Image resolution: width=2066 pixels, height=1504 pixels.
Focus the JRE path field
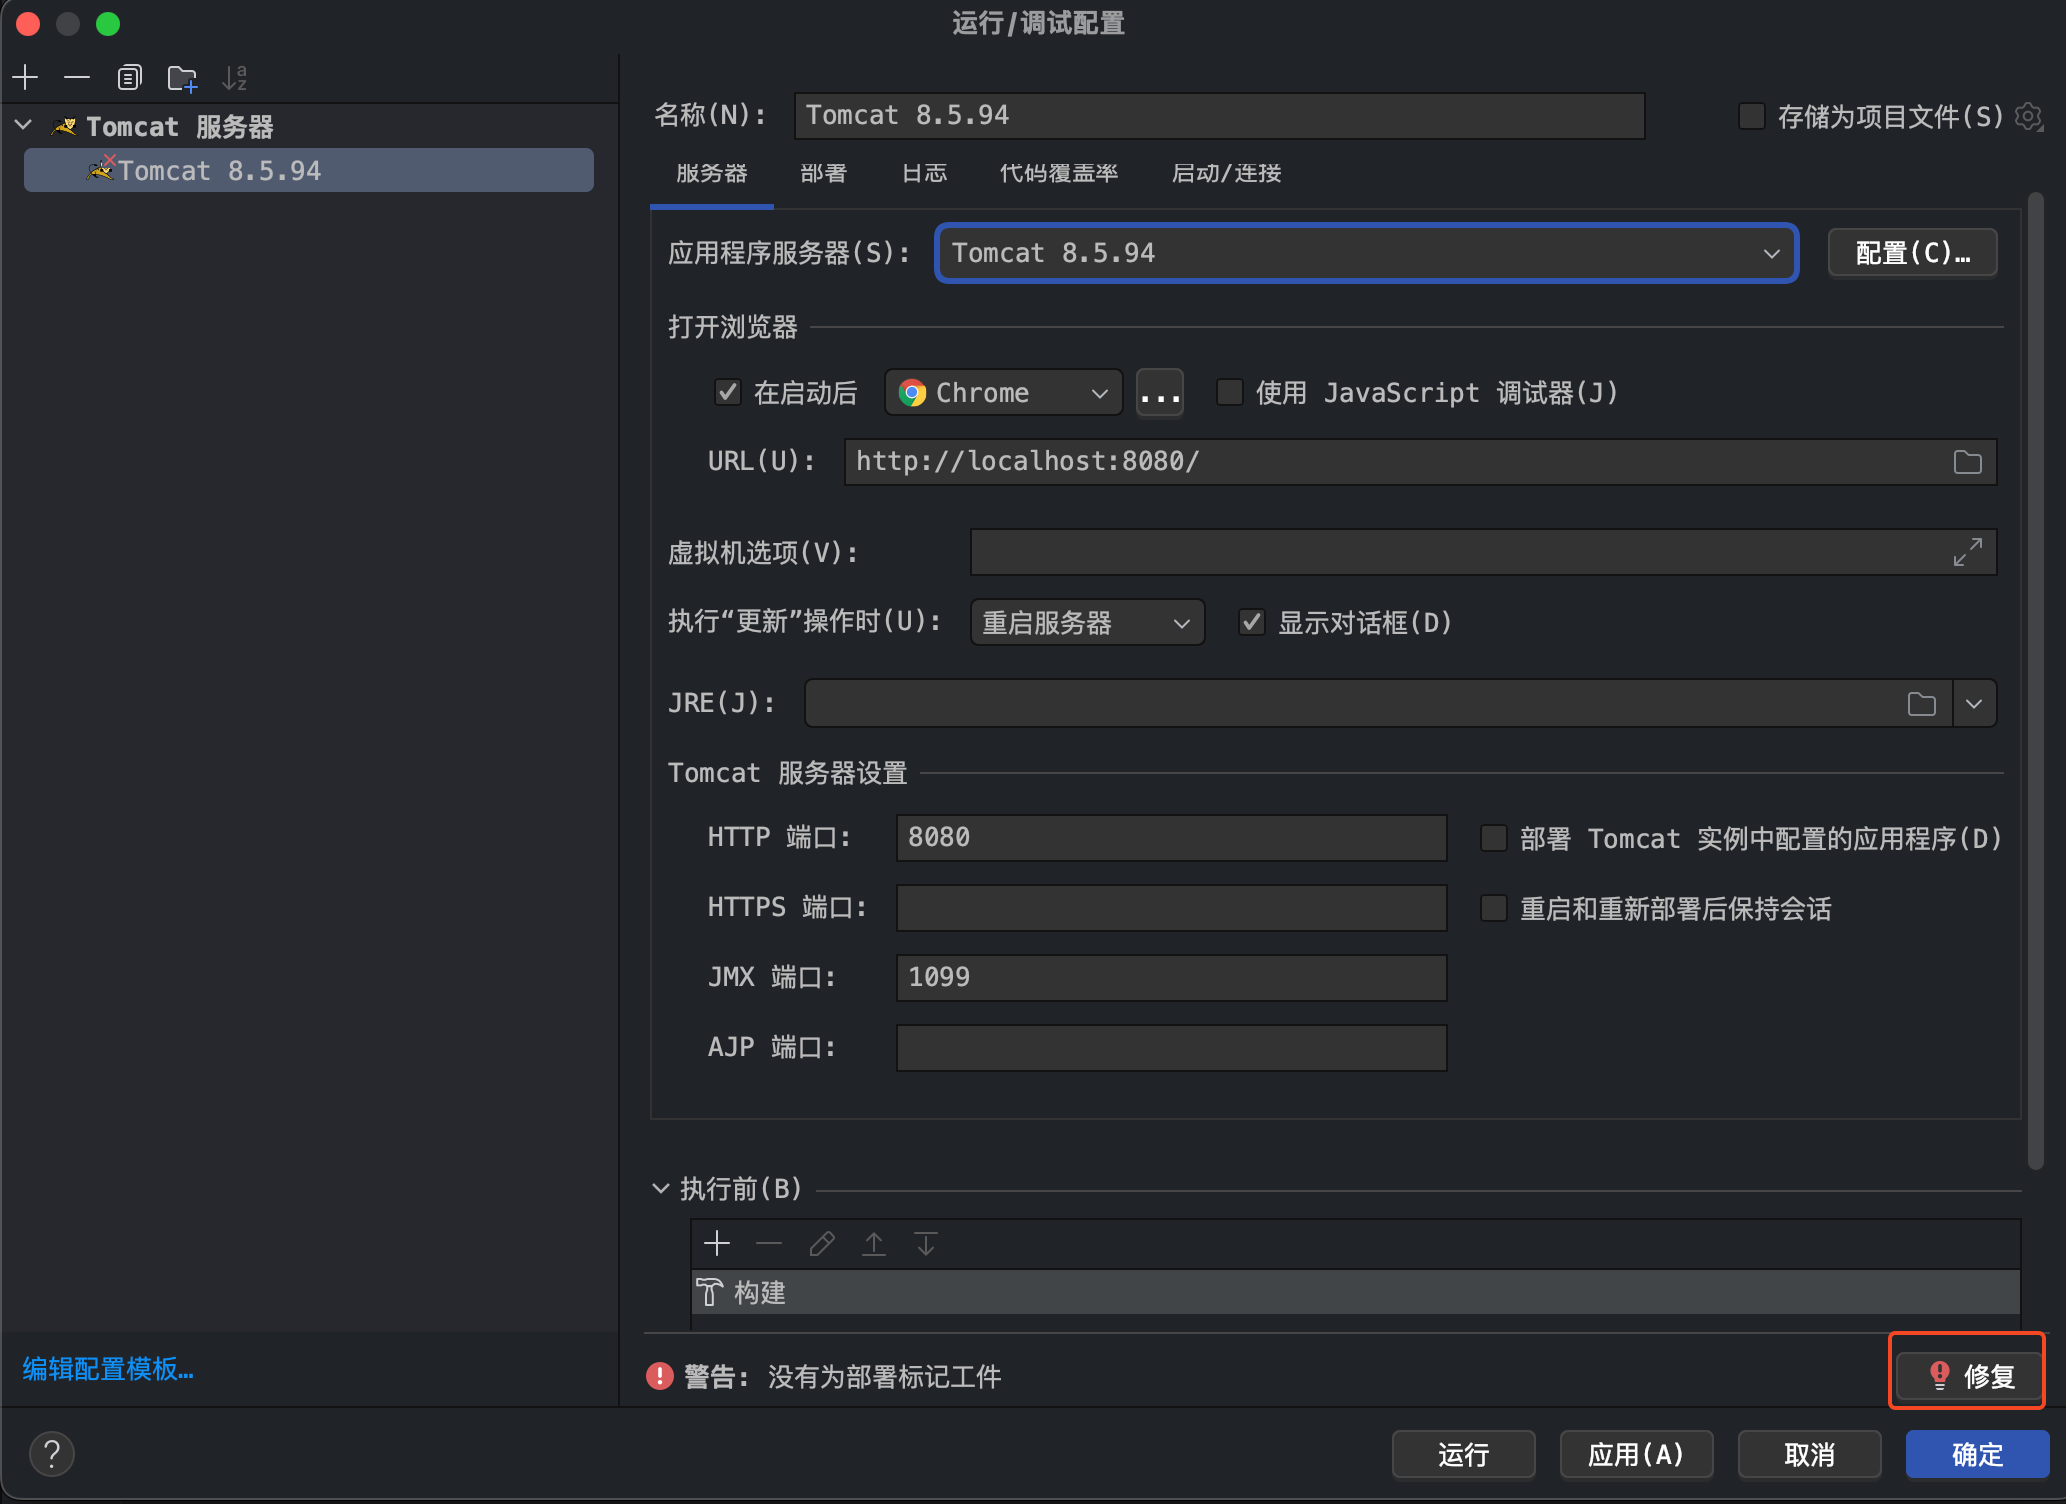point(1378,703)
